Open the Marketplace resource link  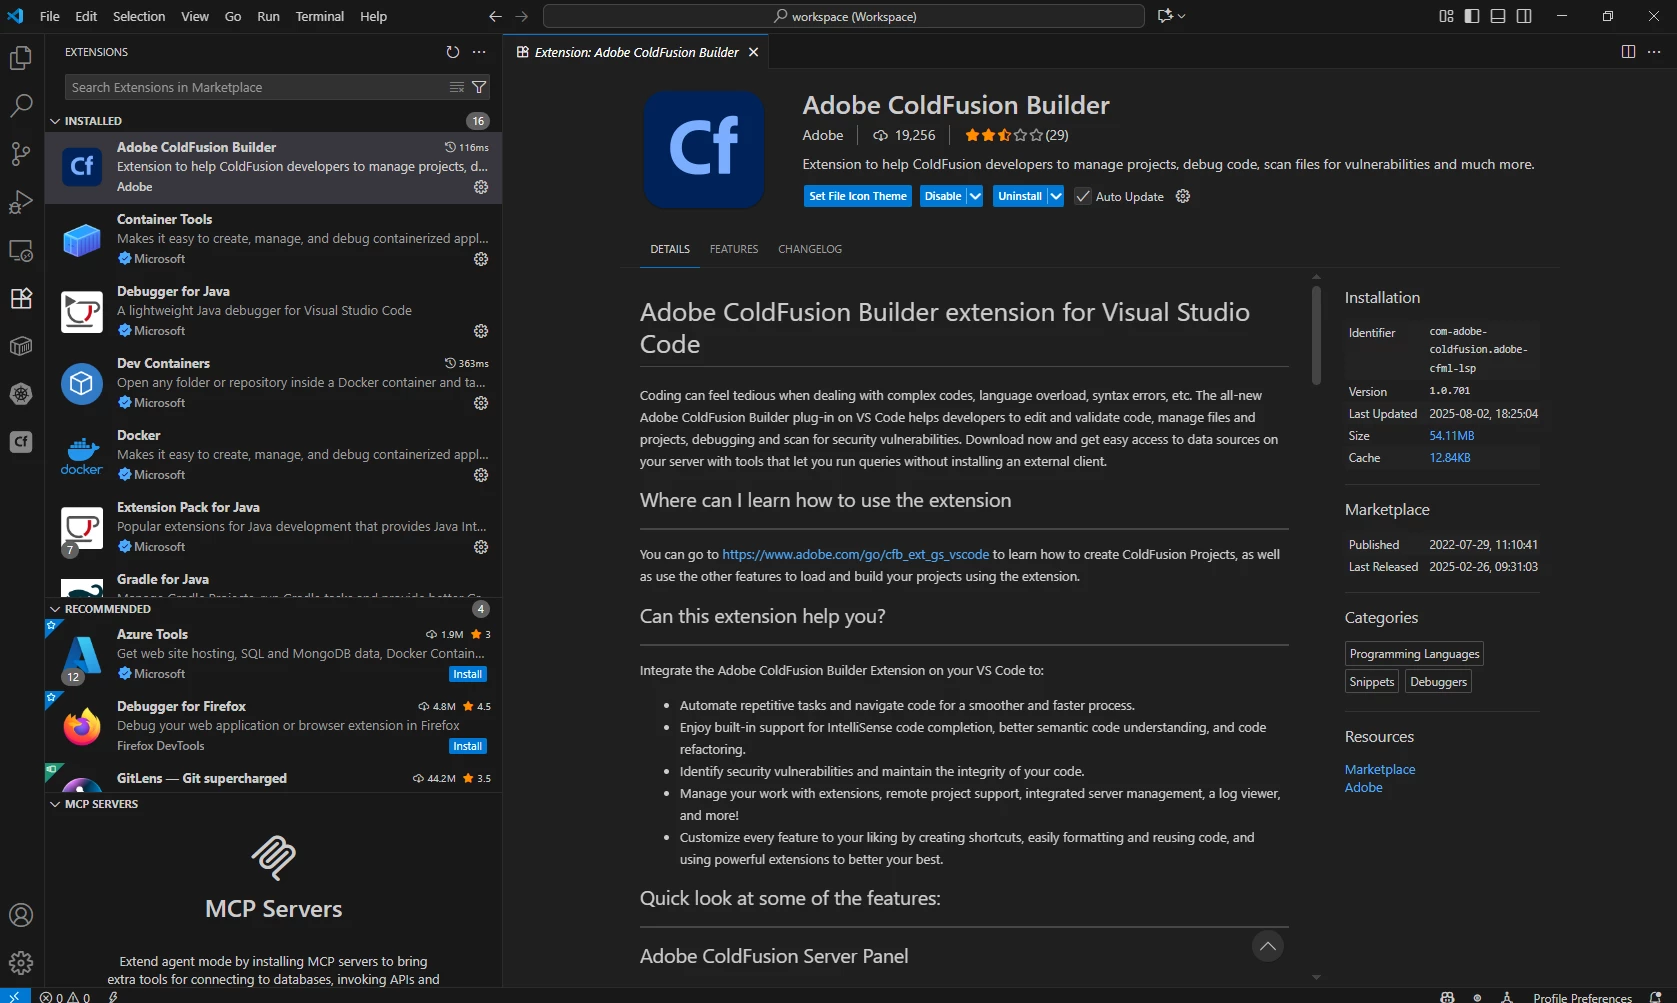point(1380,769)
